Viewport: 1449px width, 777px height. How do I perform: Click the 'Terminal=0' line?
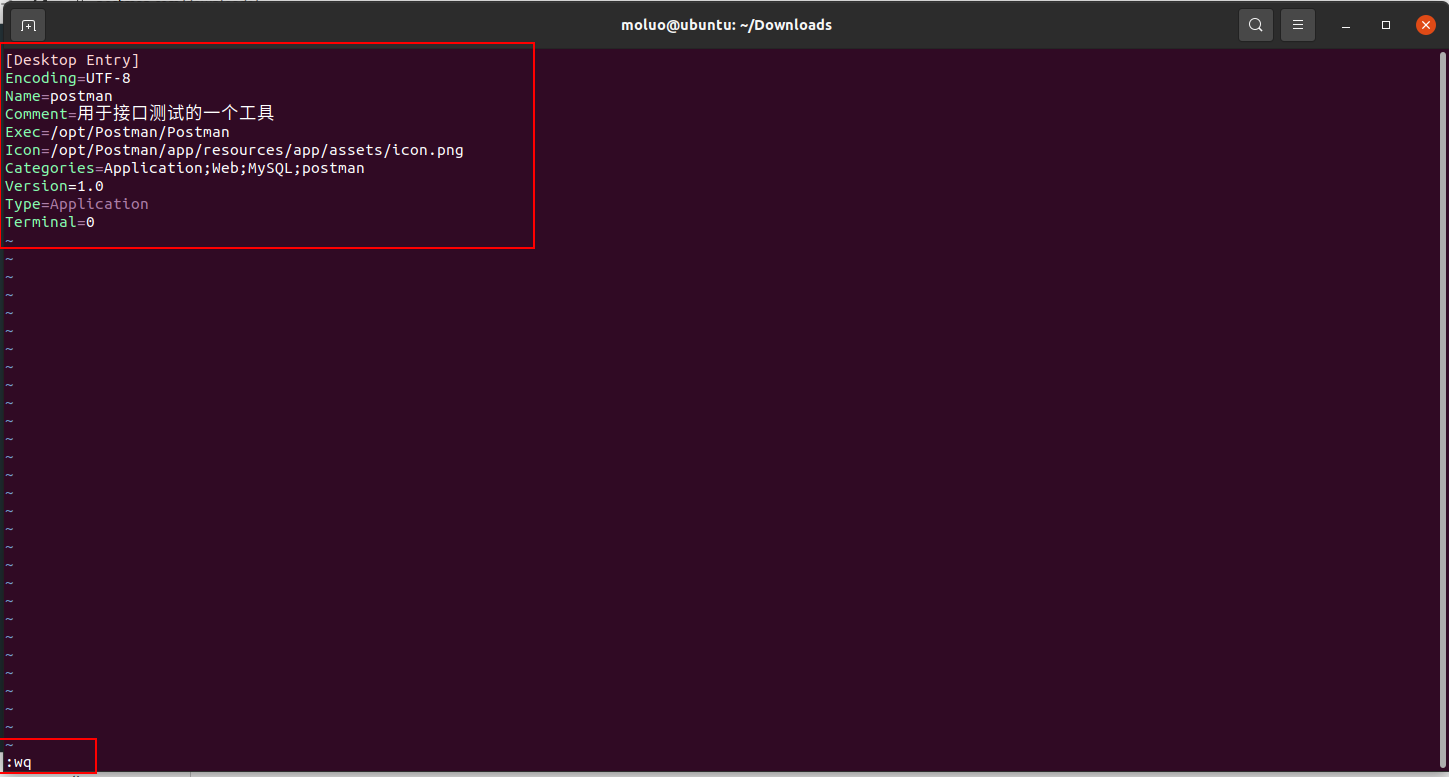tap(50, 222)
